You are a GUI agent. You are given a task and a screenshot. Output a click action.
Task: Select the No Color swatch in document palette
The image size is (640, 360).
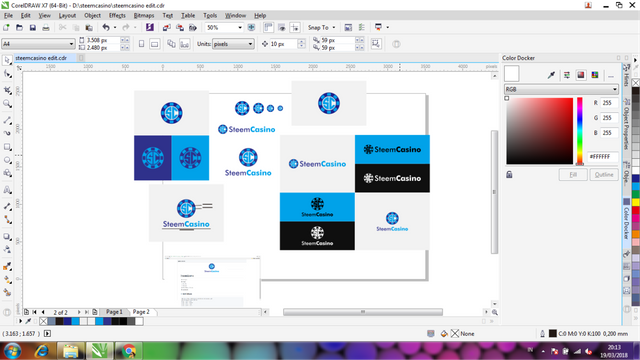tap(43, 321)
